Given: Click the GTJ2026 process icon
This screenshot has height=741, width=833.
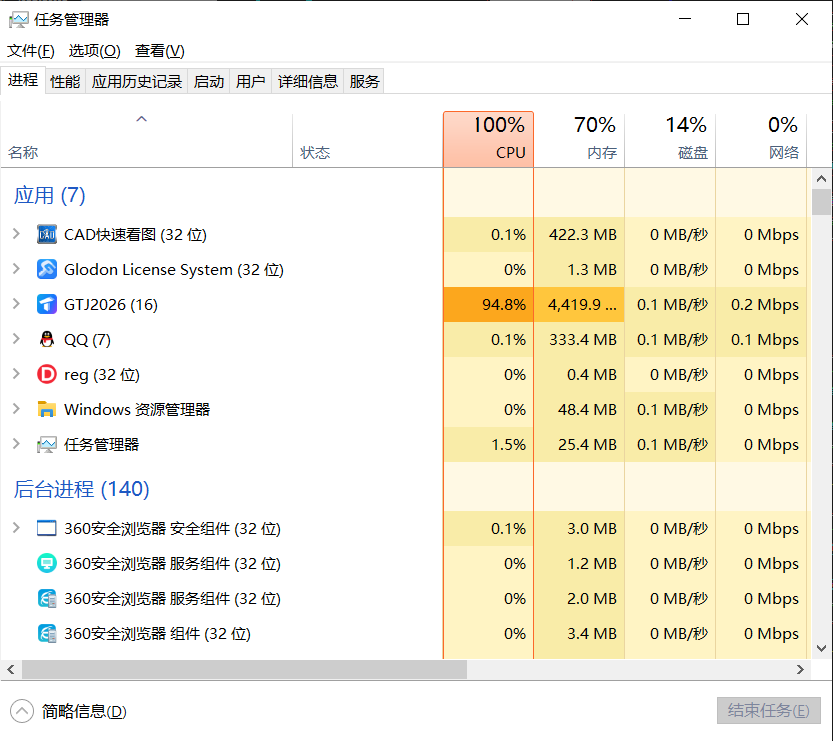Looking at the screenshot, I should point(47,304).
